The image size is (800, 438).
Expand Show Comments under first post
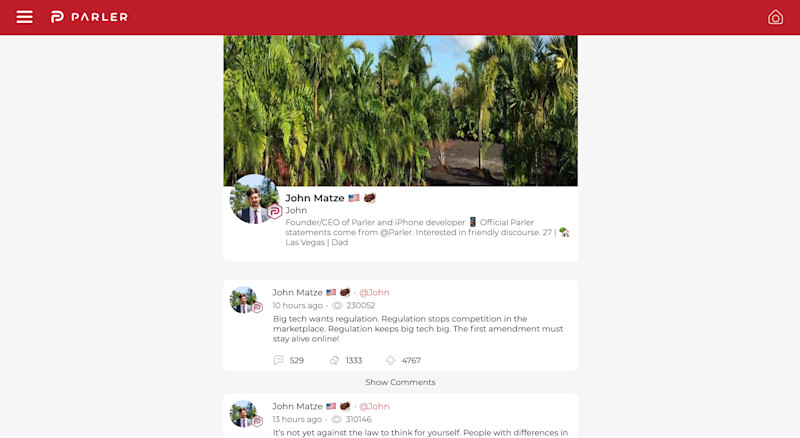(x=401, y=382)
